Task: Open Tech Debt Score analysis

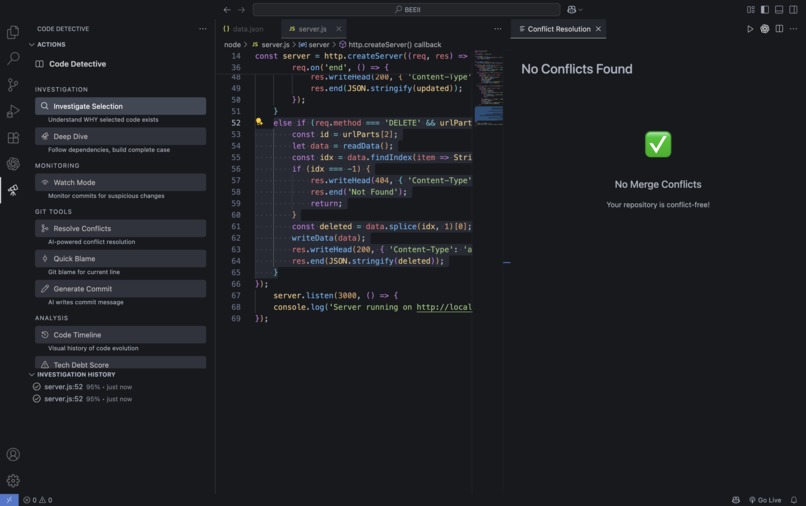Action: (x=120, y=363)
